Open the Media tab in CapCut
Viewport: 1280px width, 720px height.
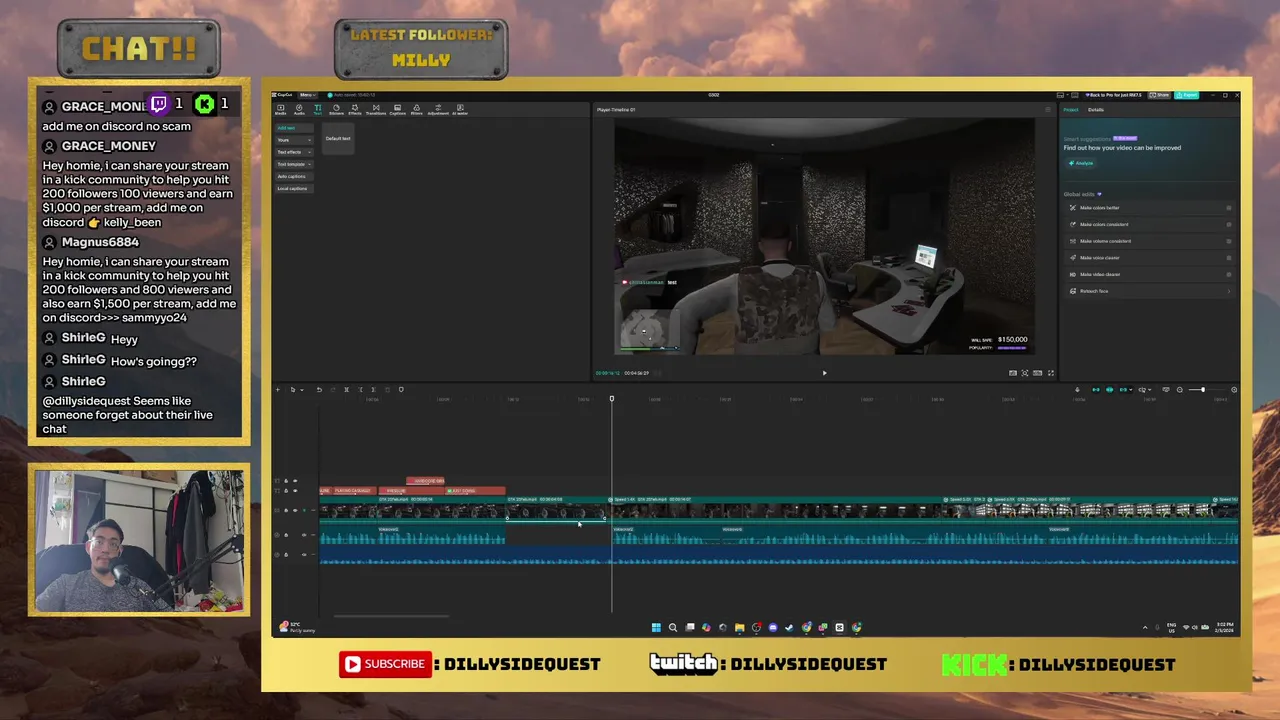pyautogui.click(x=280, y=109)
